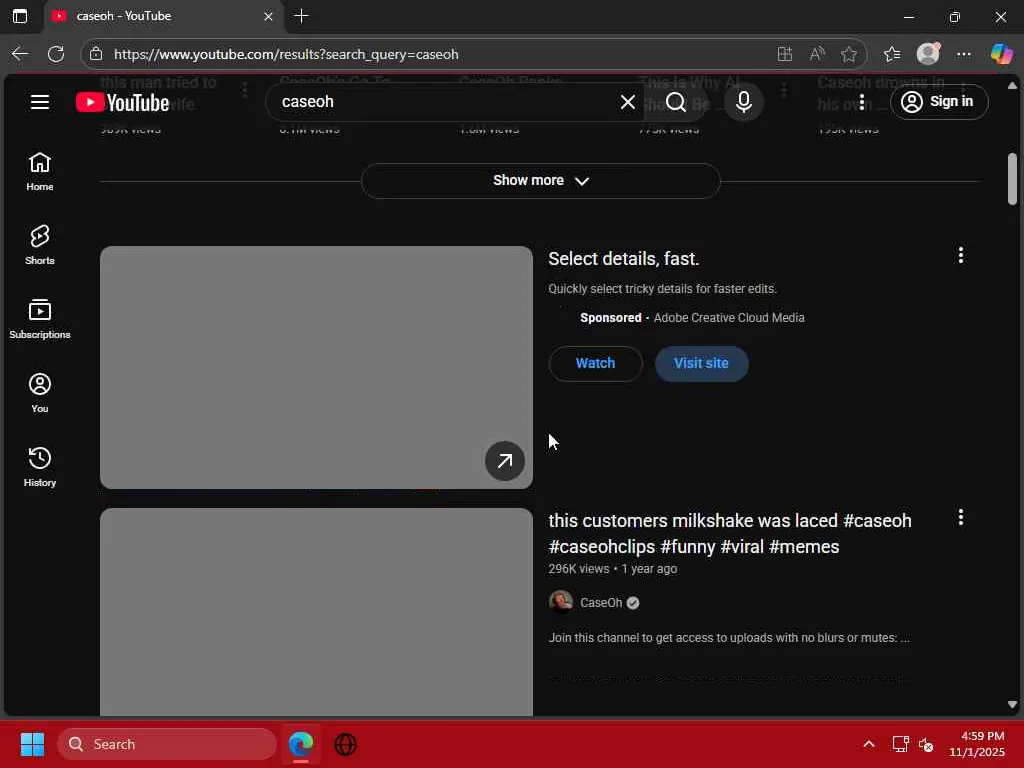Open the globe app on taskbar
The height and width of the screenshot is (768, 1024).
[345, 744]
